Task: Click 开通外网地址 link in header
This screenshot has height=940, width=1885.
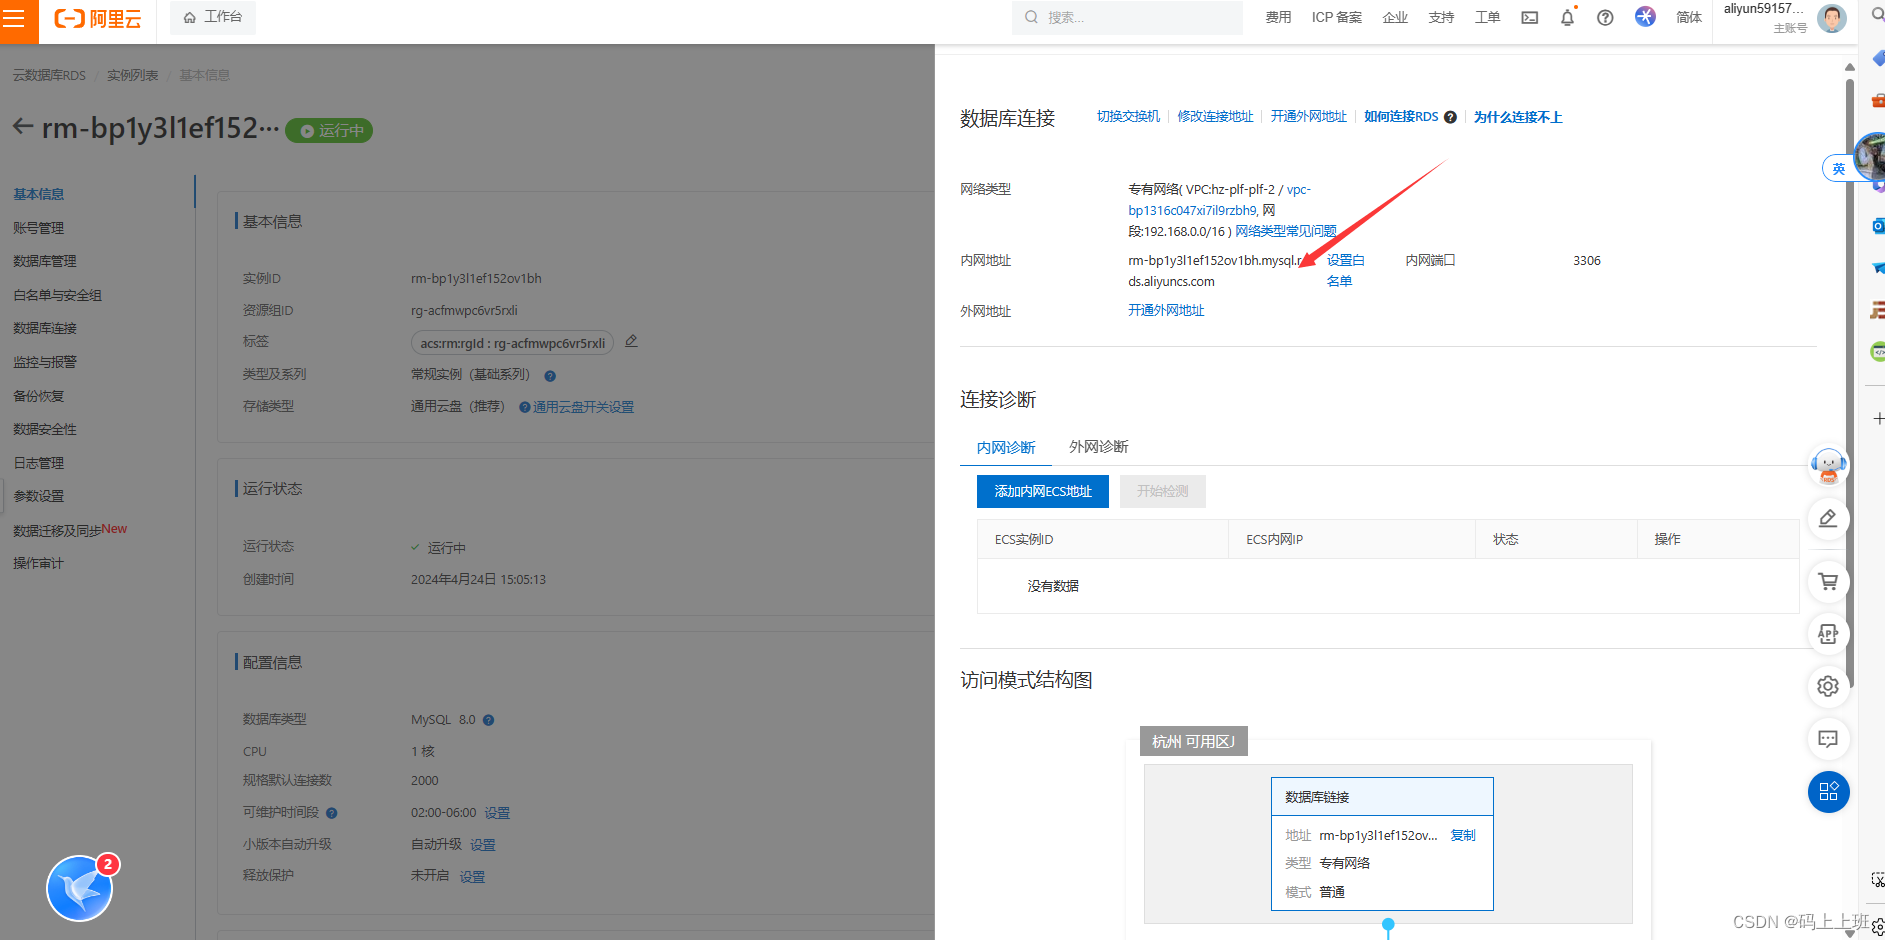Action: click(1309, 116)
